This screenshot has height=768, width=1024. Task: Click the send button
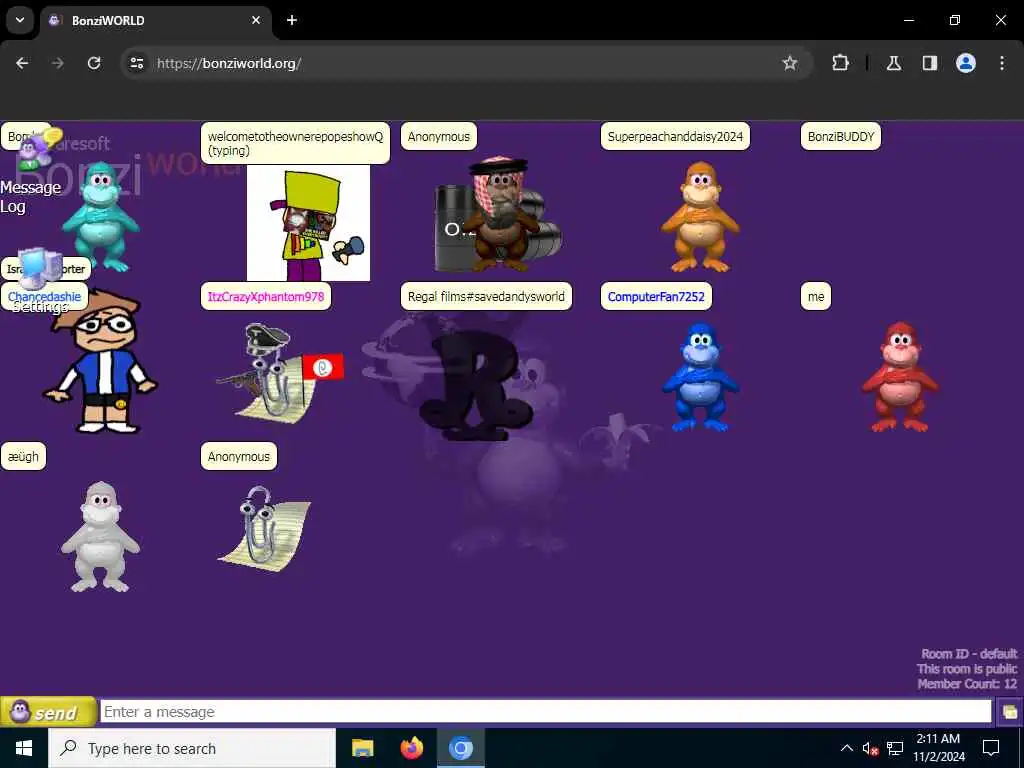click(x=48, y=712)
